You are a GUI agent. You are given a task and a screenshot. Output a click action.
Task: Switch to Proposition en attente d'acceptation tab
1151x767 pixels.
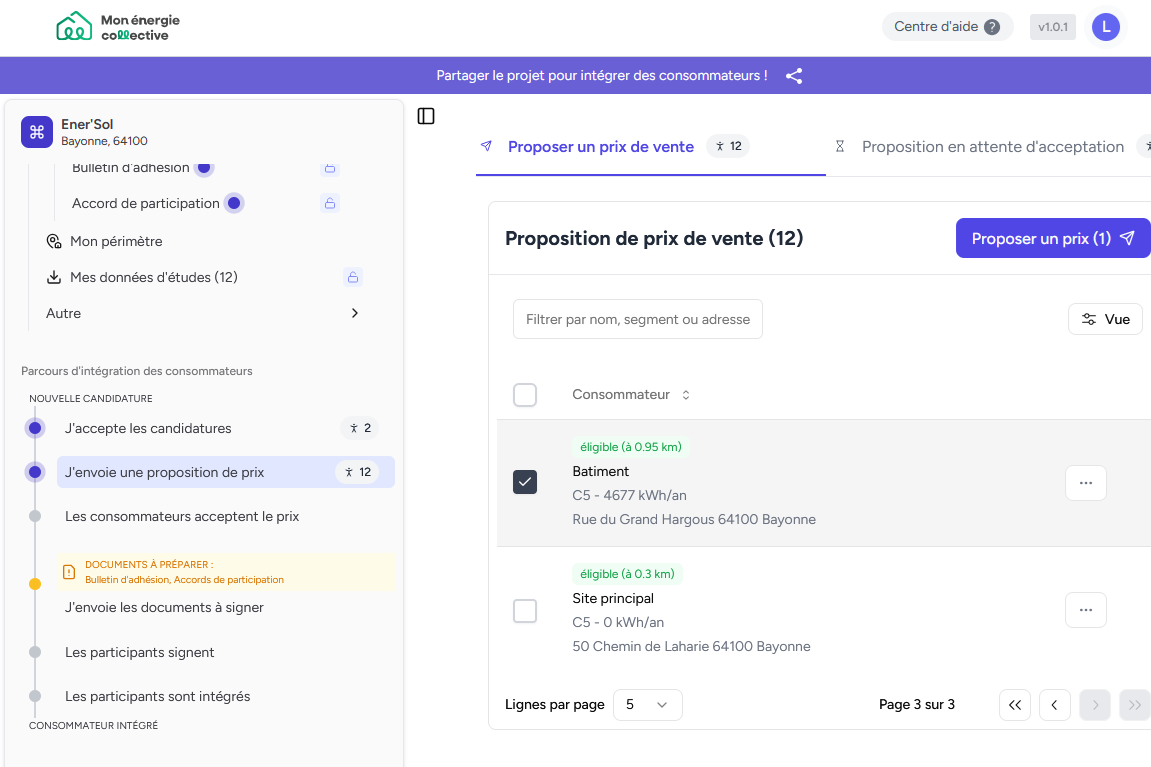click(x=992, y=147)
